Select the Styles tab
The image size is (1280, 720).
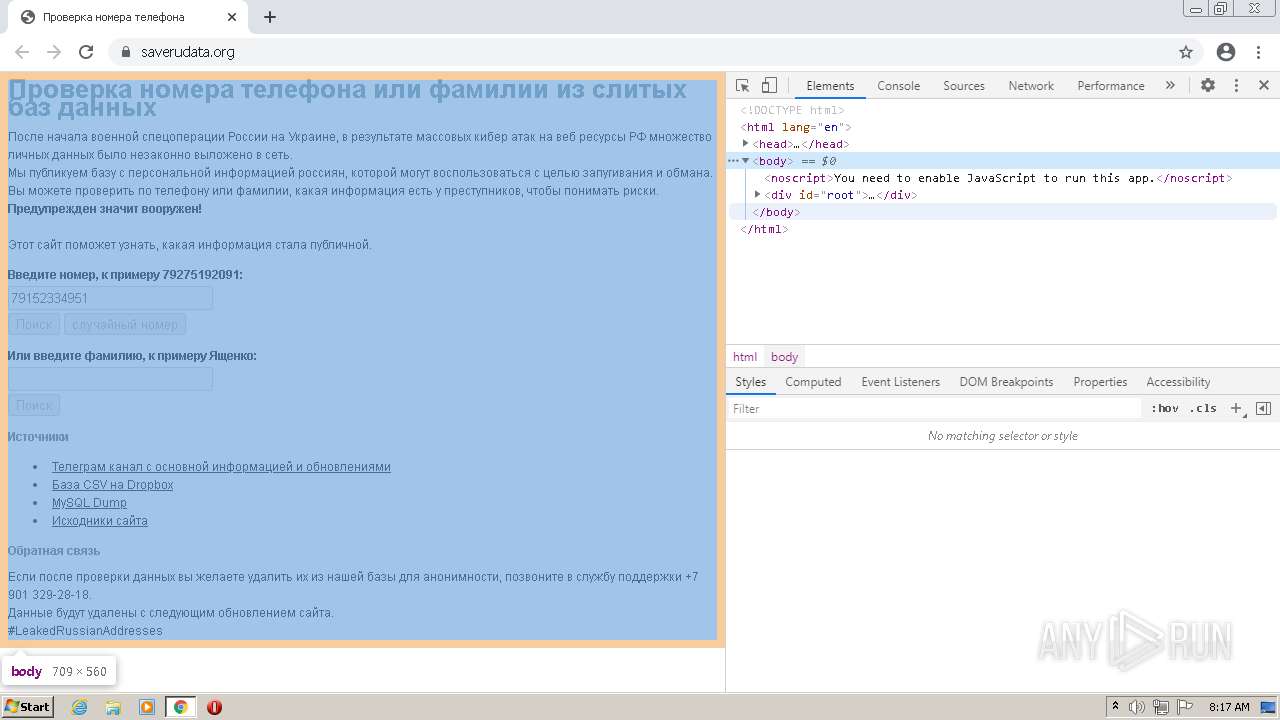750,382
